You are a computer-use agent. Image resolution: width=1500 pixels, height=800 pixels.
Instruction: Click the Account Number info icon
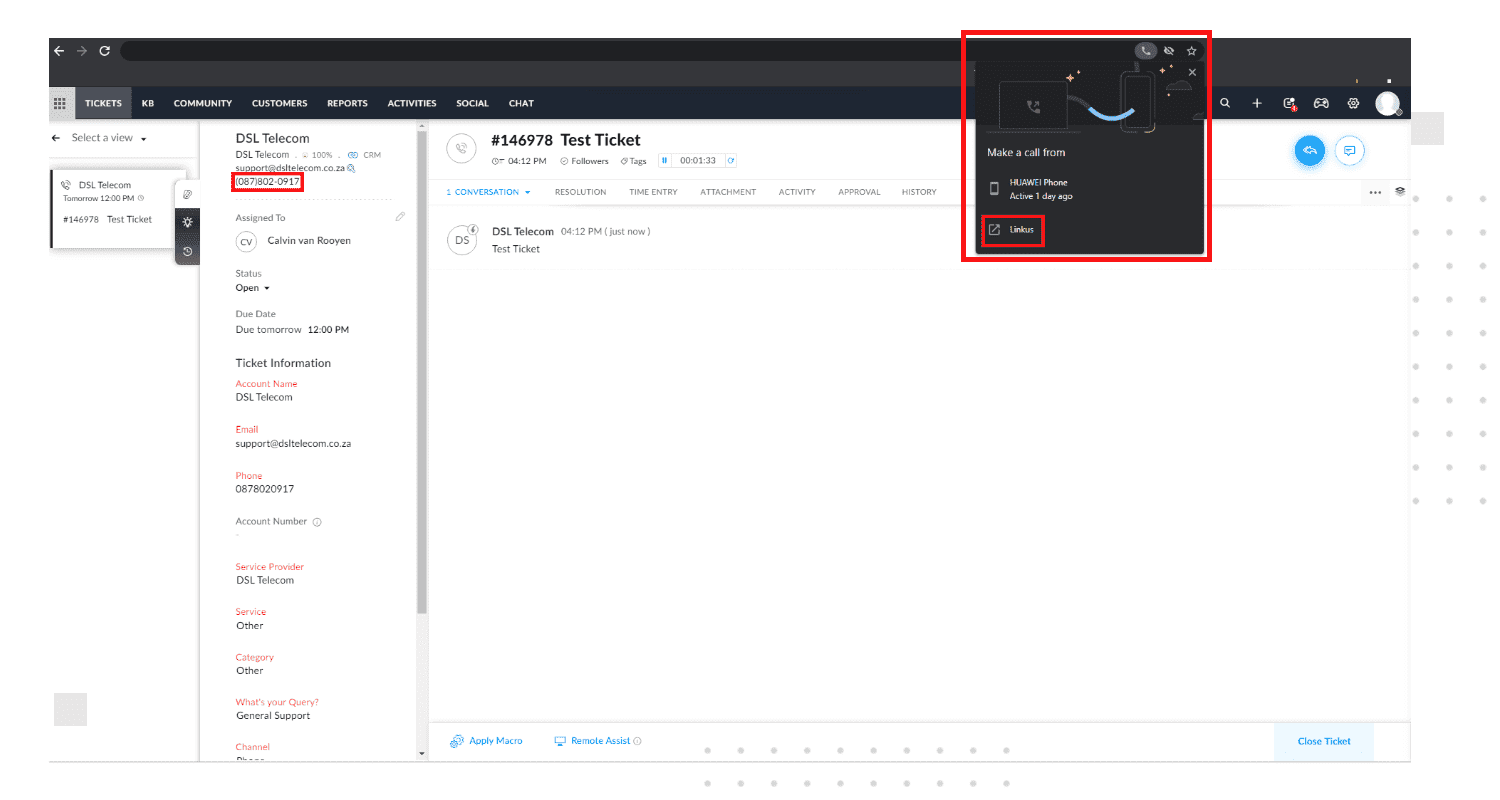317,522
